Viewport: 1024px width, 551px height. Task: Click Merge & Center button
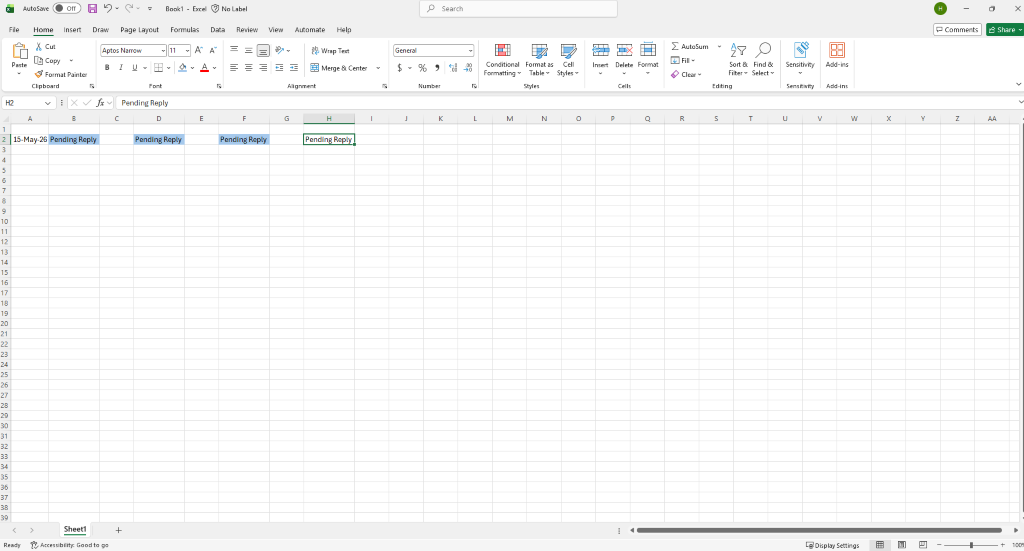[339, 68]
